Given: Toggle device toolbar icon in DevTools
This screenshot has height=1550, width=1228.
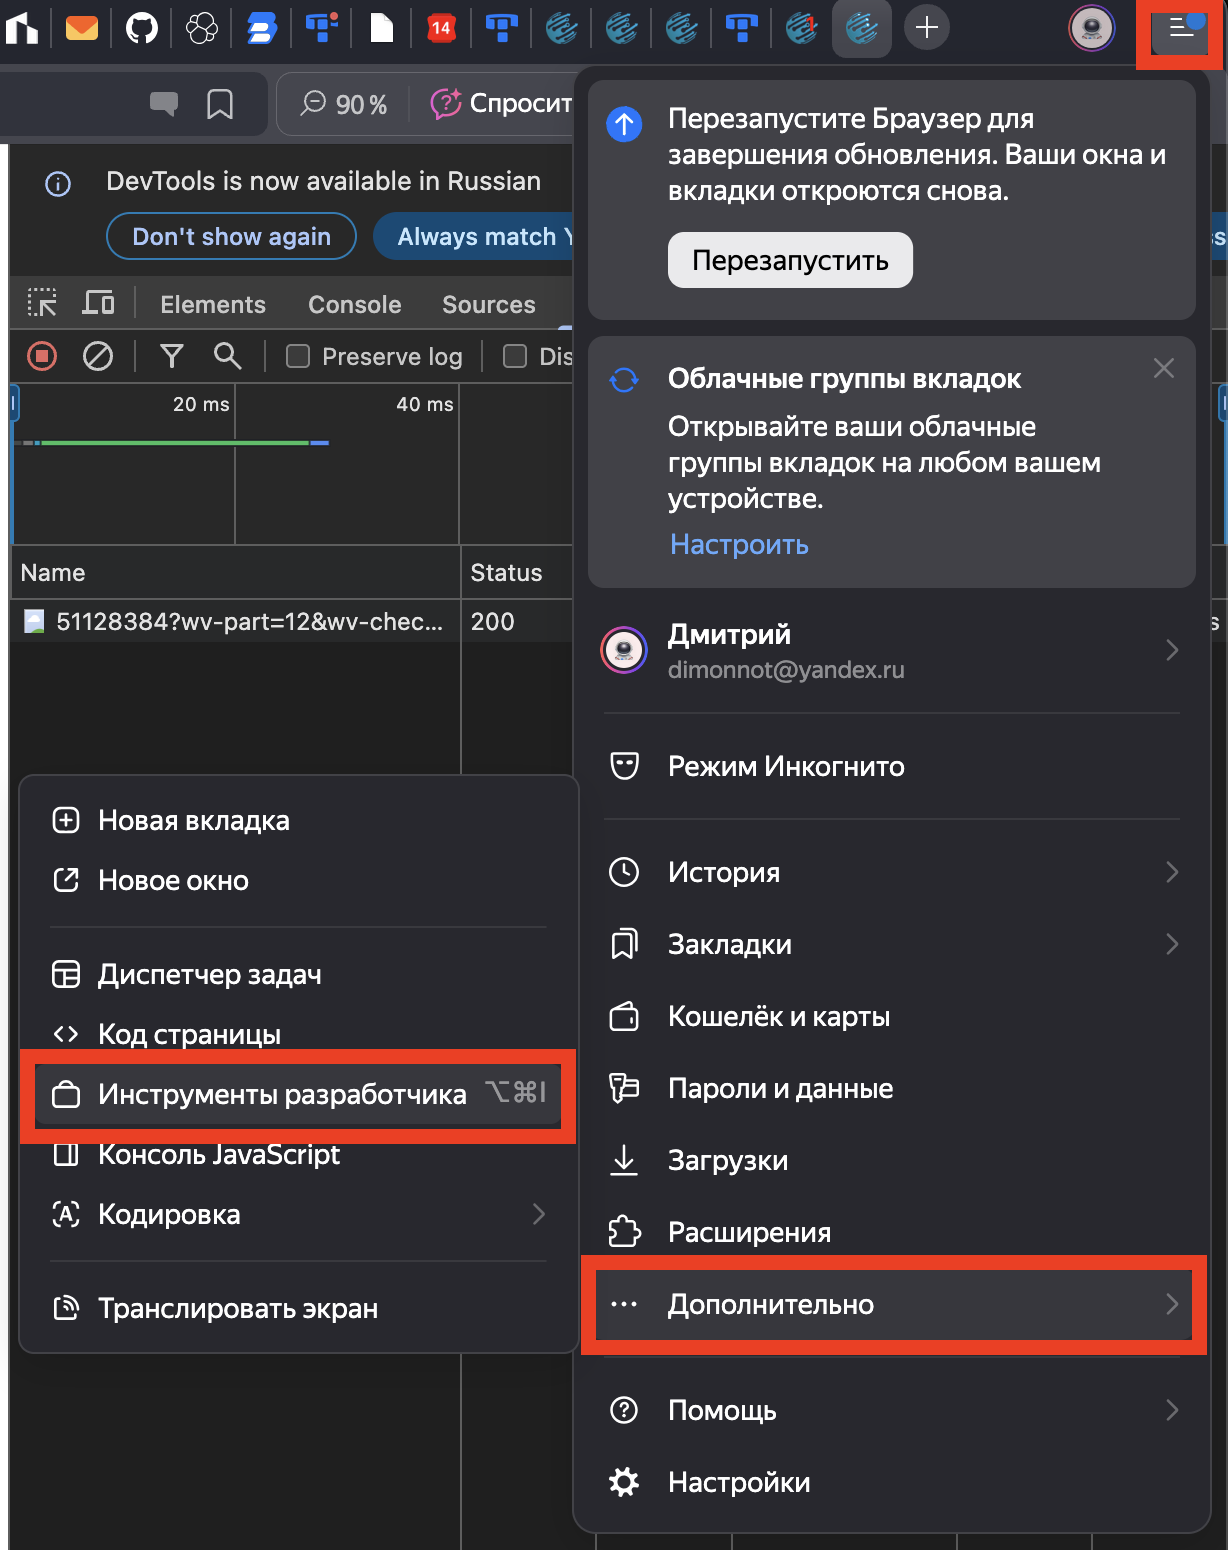Looking at the screenshot, I should (x=98, y=303).
